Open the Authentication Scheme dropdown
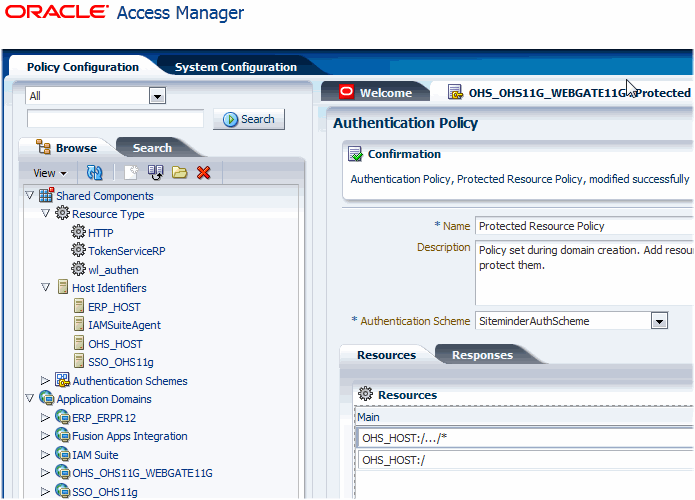 point(659,321)
